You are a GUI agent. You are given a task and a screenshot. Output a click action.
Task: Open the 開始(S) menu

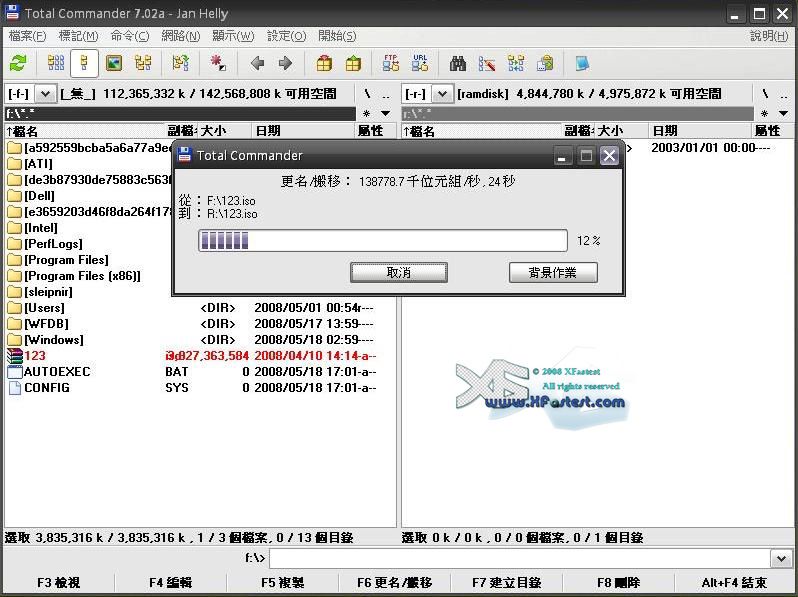click(337, 36)
